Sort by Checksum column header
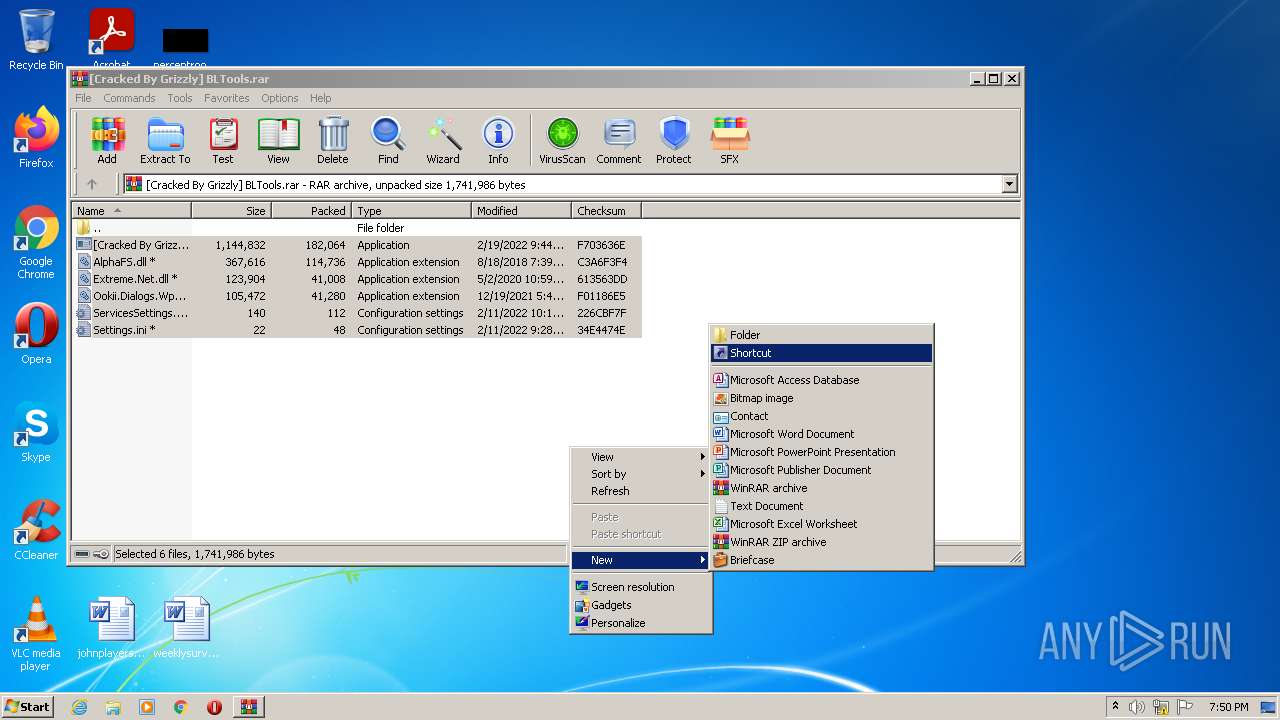 606,211
